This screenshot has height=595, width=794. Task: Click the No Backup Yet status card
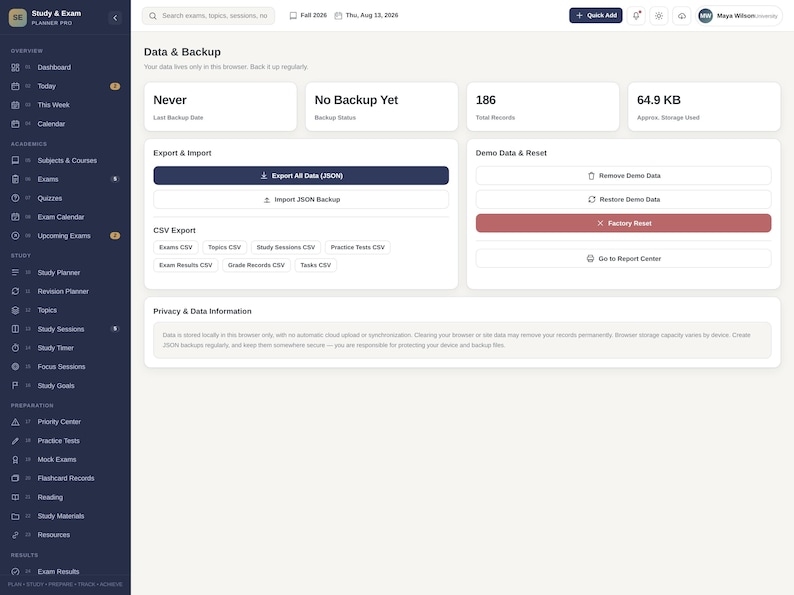pyautogui.click(x=381, y=107)
